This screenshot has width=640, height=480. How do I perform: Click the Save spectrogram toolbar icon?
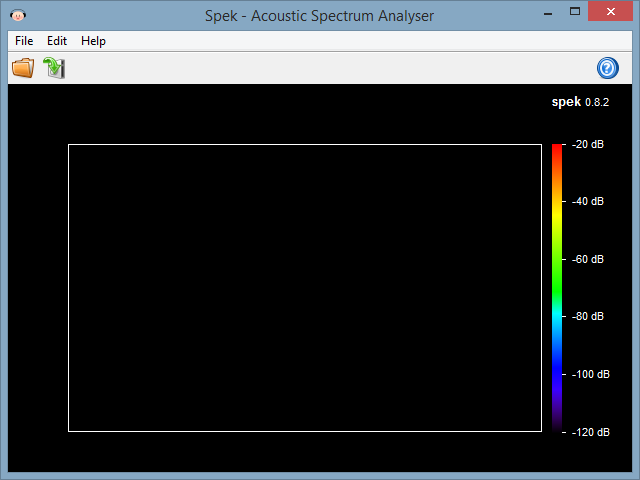click(54, 68)
